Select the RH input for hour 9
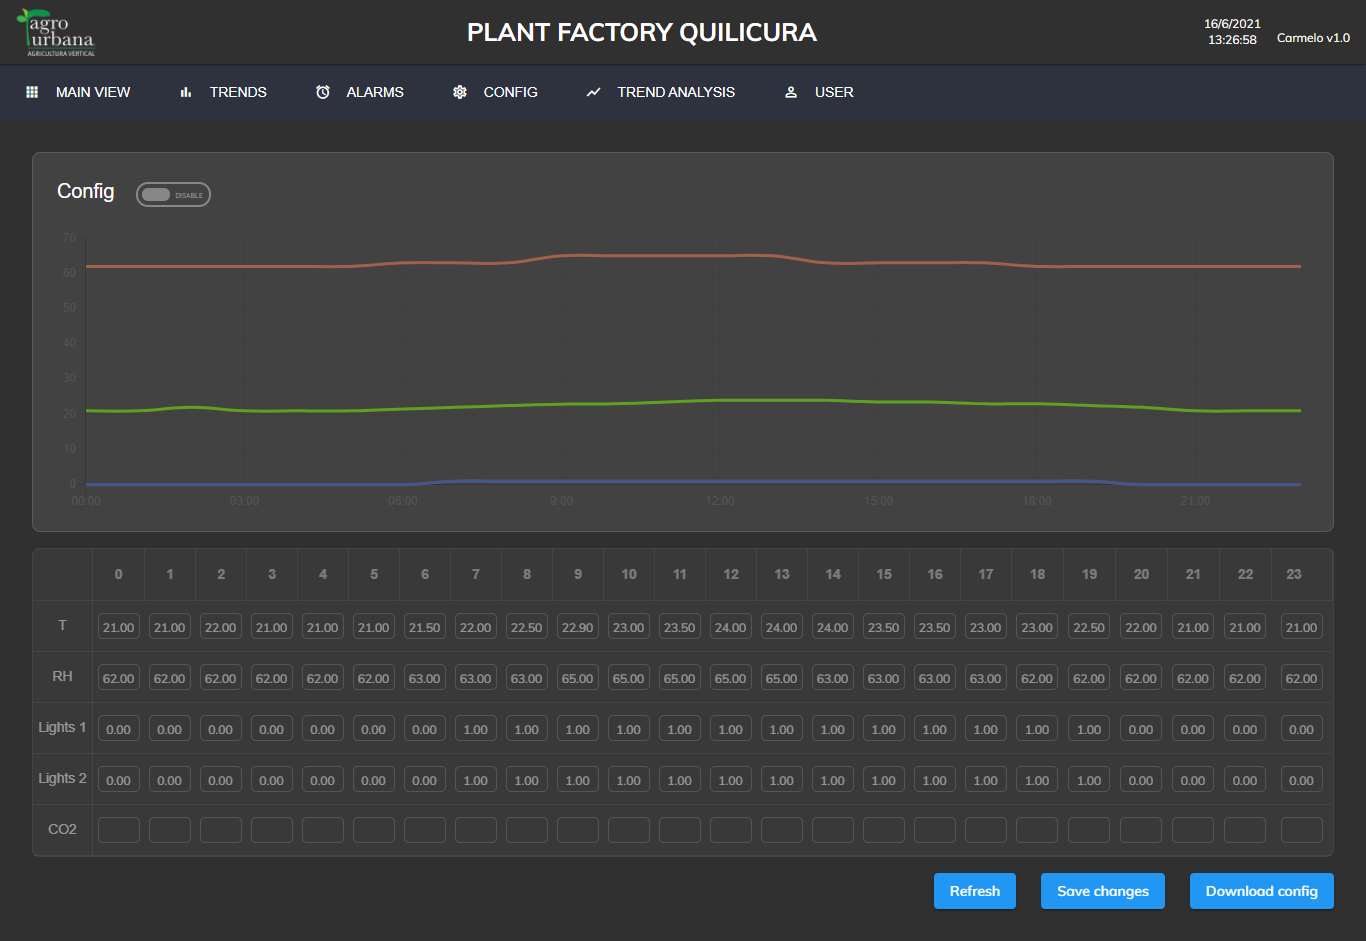Image resolution: width=1366 pixels, height=941 pixels. 578,678
